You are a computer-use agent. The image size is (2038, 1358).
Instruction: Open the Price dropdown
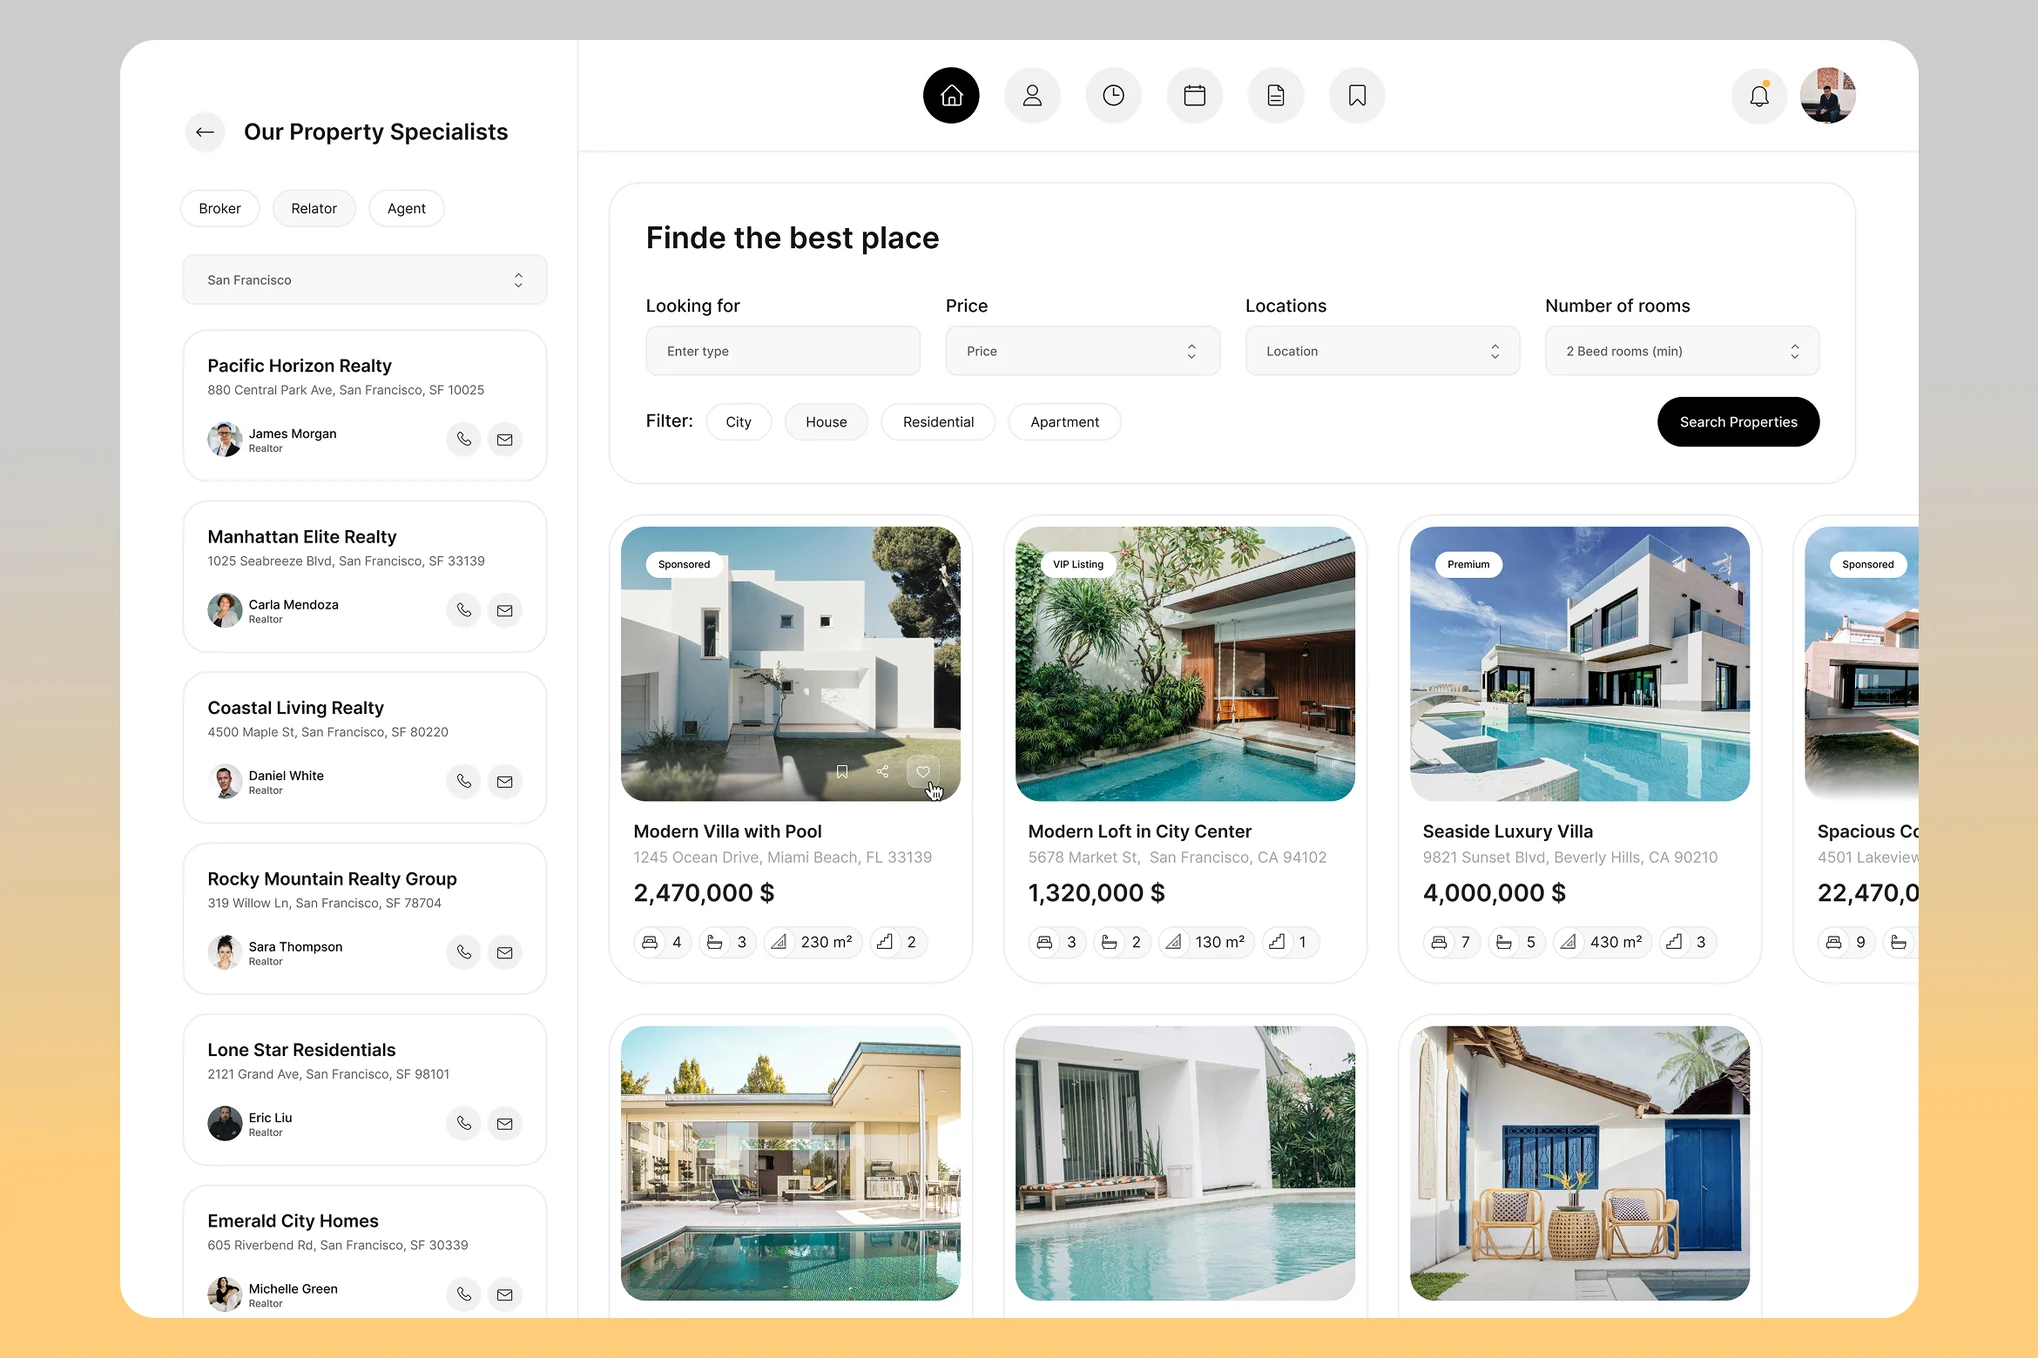point(1083,351)
